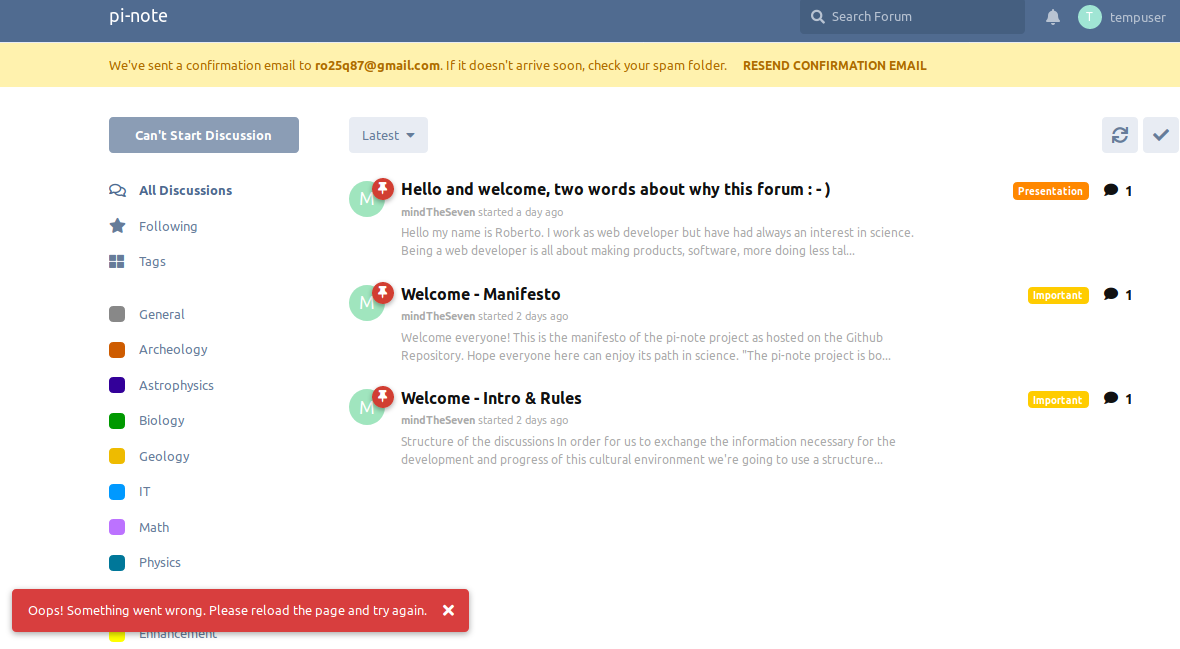Click the tempuser username

coord(1137,17)
